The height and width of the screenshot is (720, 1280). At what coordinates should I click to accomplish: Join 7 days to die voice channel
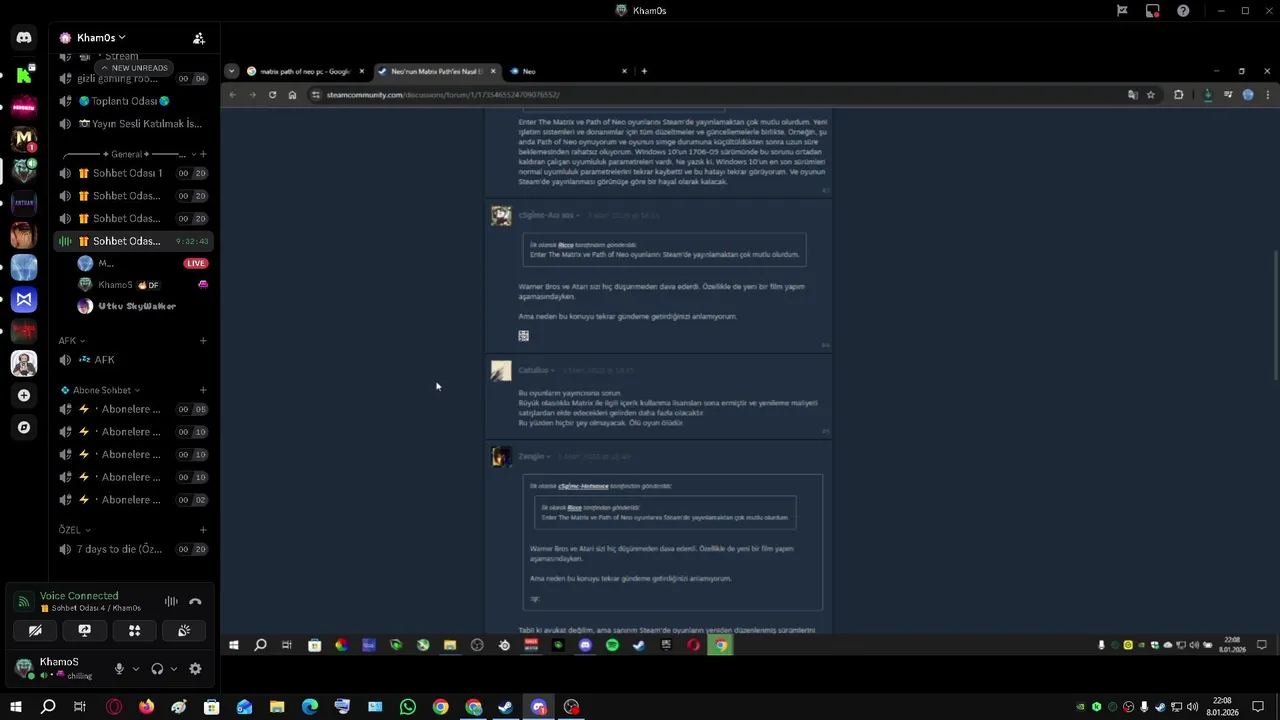click(x=132, y=549)
